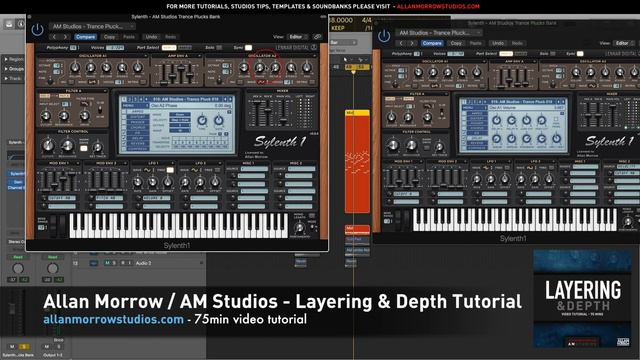640x360 pixels.
Task: Click Undo button in left Sylenth1 window
Action: (x=151, y=37)
